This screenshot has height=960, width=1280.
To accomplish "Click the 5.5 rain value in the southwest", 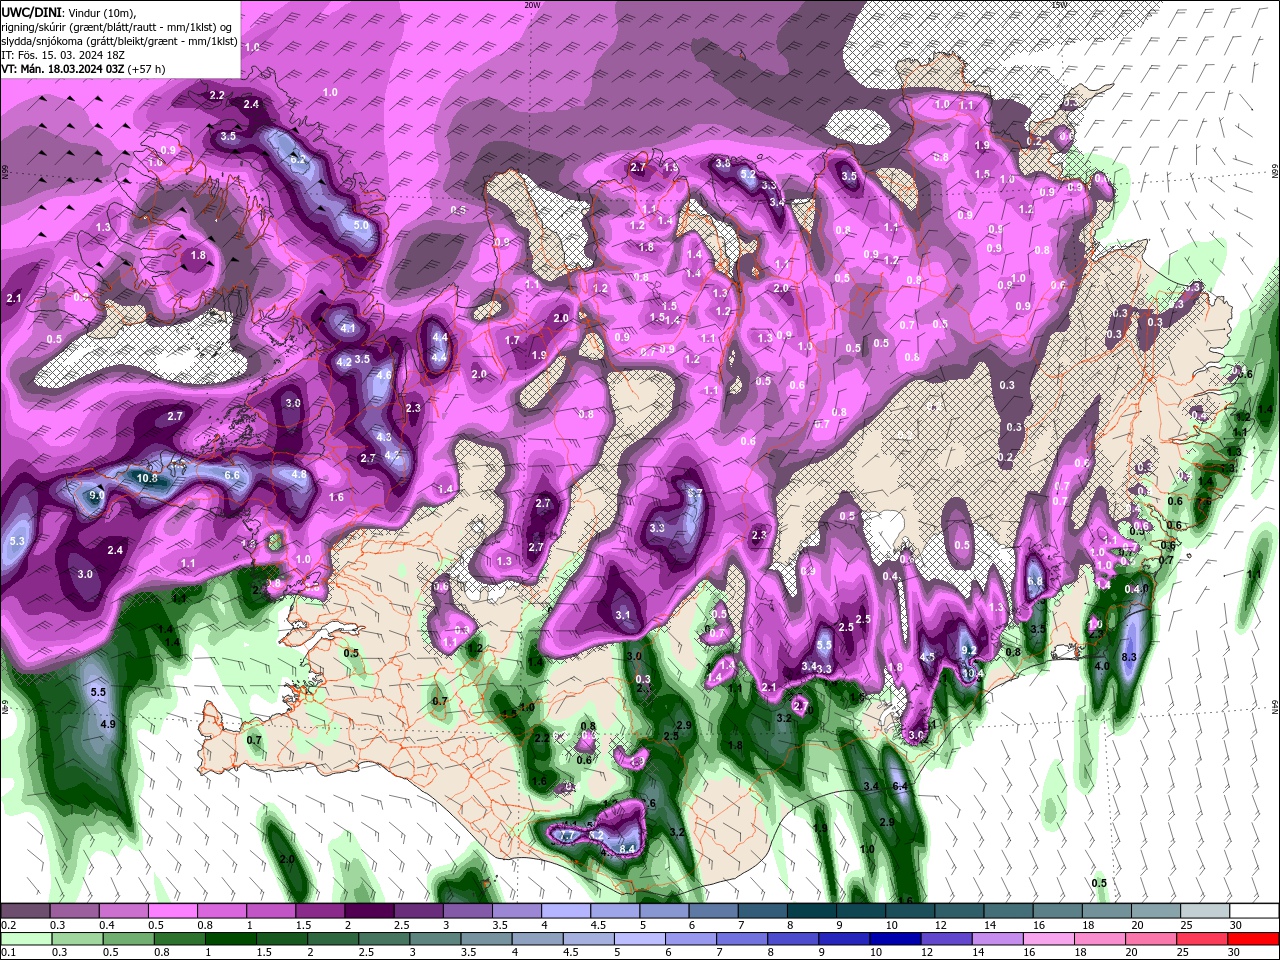I will 98,692.
